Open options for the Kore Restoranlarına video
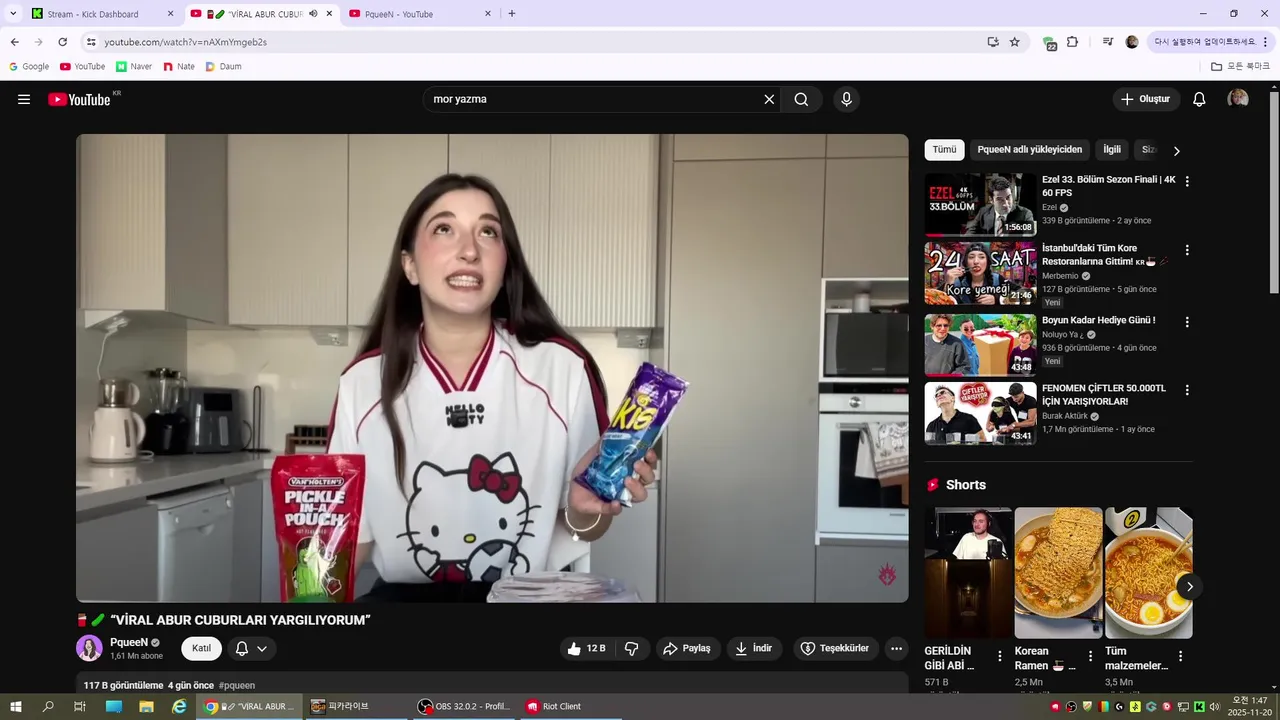This screenshot has width=1280, height=720. [1187, 250]
